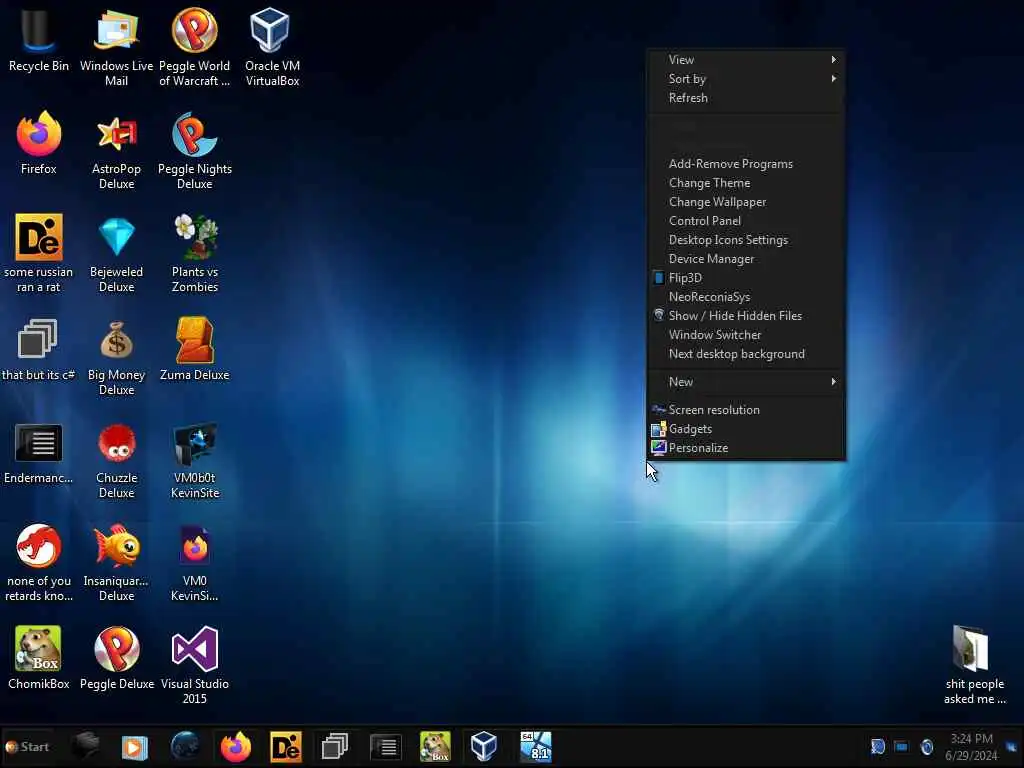Select Peggle World of Warcraft desktop icon

(195, 47)
